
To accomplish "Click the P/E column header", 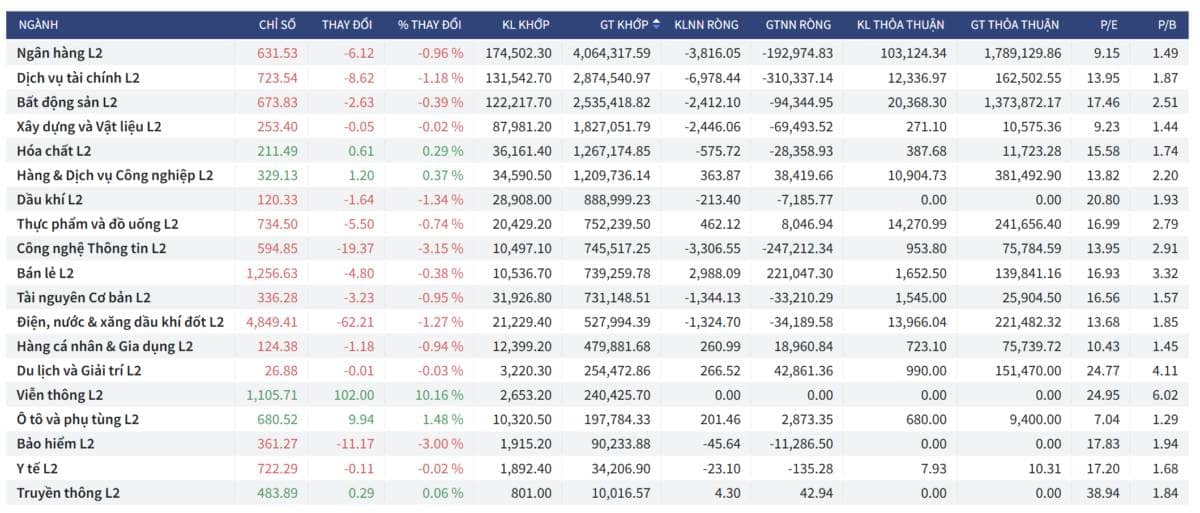I will [x=1106, y=24].
